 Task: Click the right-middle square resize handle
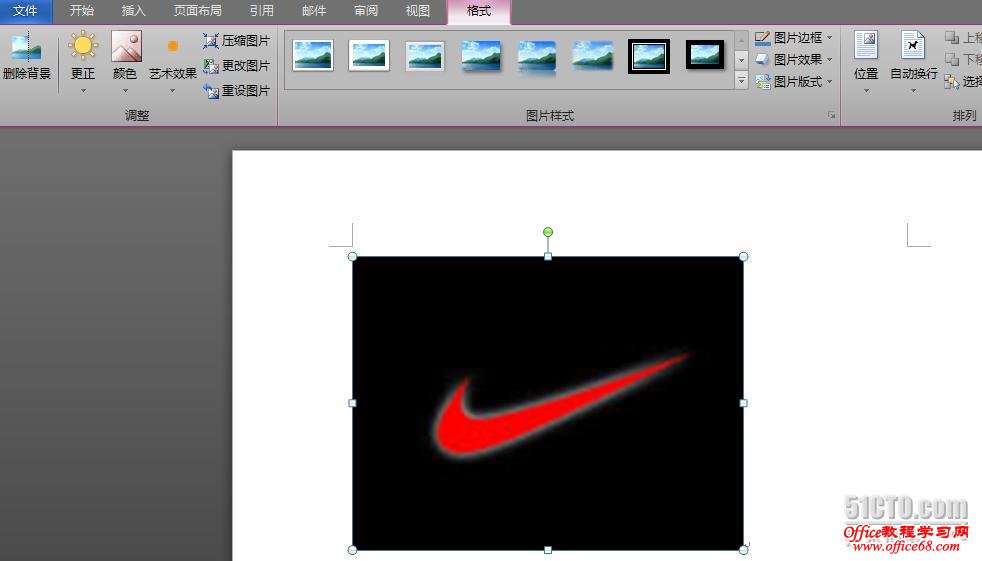(x=743, y=403)
